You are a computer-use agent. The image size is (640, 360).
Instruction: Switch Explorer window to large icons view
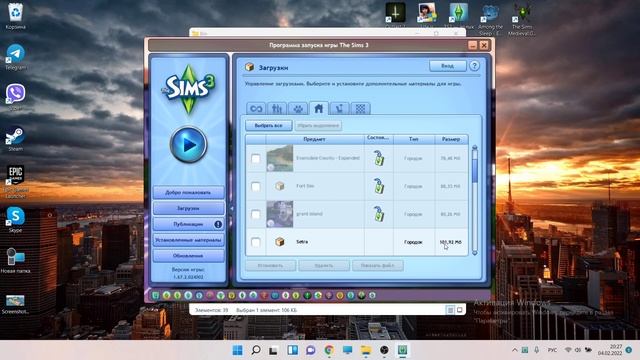[x=460, y=310]
